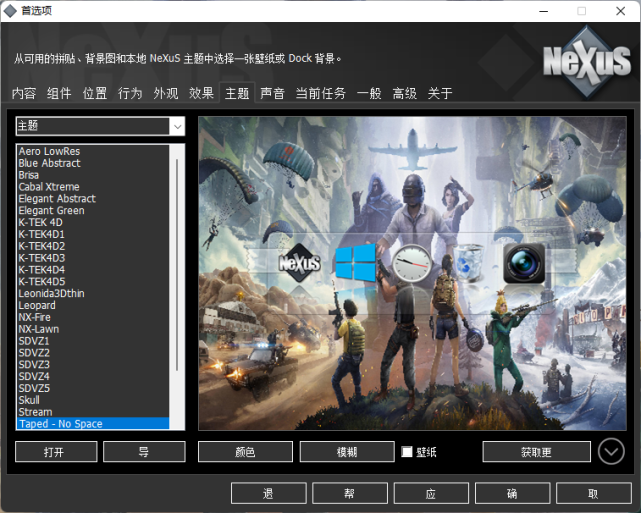This screenshot has height=513, width=641.
Task: Select Skull theme
Action: pyautogui.click(x=92, y=400)
